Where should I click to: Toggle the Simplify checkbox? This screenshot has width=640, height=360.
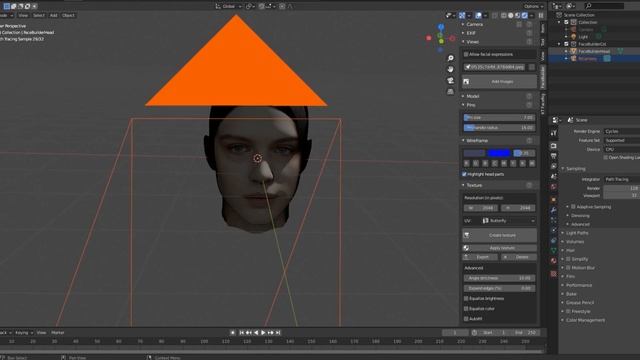click(568, 259)
